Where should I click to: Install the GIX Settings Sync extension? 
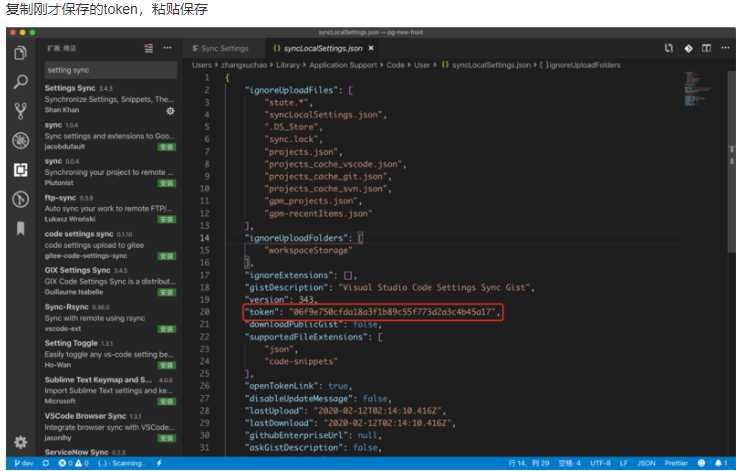pyautogui.click(x=166, y=293)
